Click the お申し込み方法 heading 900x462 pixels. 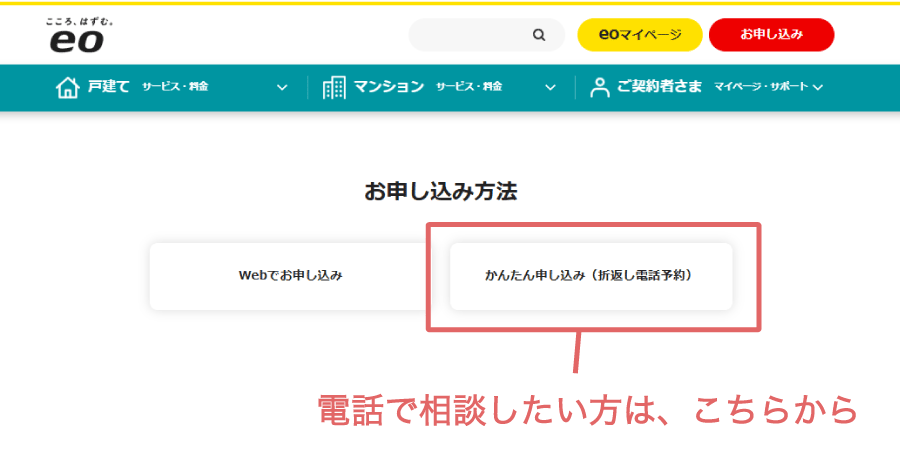tap(441, 192)
